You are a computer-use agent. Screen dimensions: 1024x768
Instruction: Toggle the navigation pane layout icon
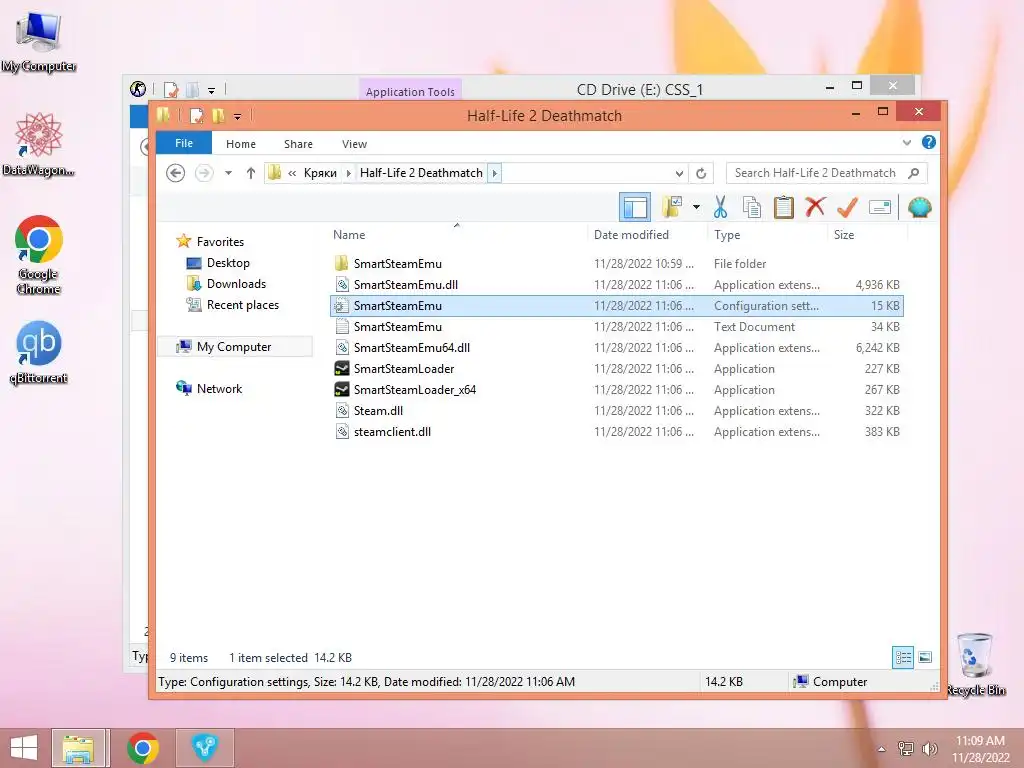coord(635,207)
